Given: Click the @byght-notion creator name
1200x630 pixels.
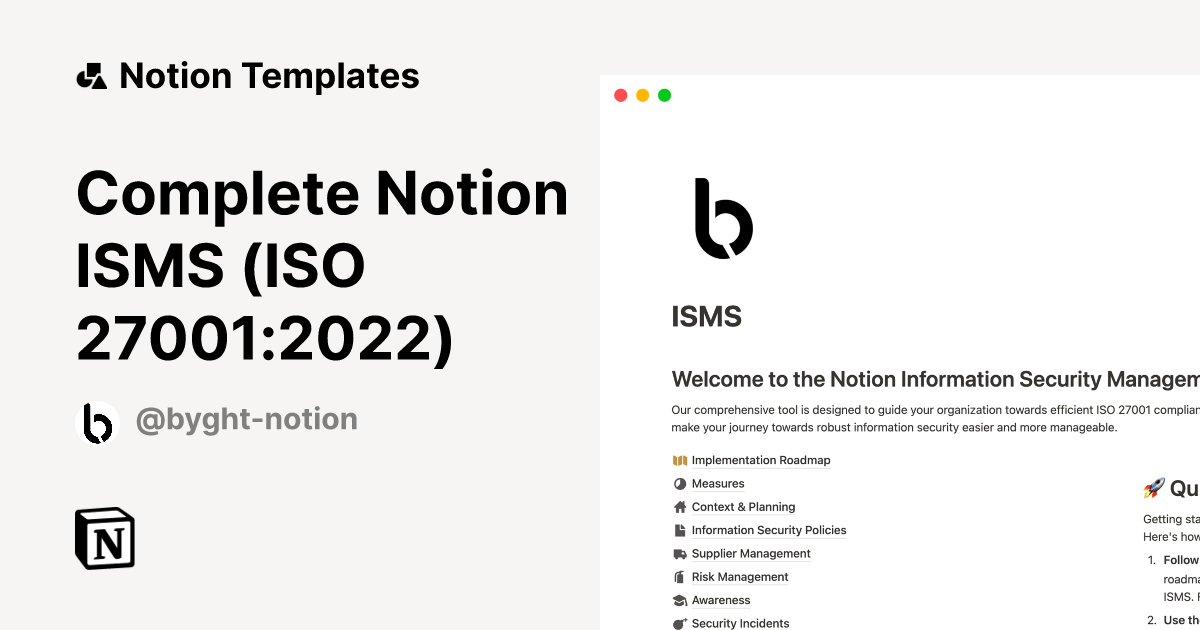Looking at the screenshot, I should tap(246, 419).
